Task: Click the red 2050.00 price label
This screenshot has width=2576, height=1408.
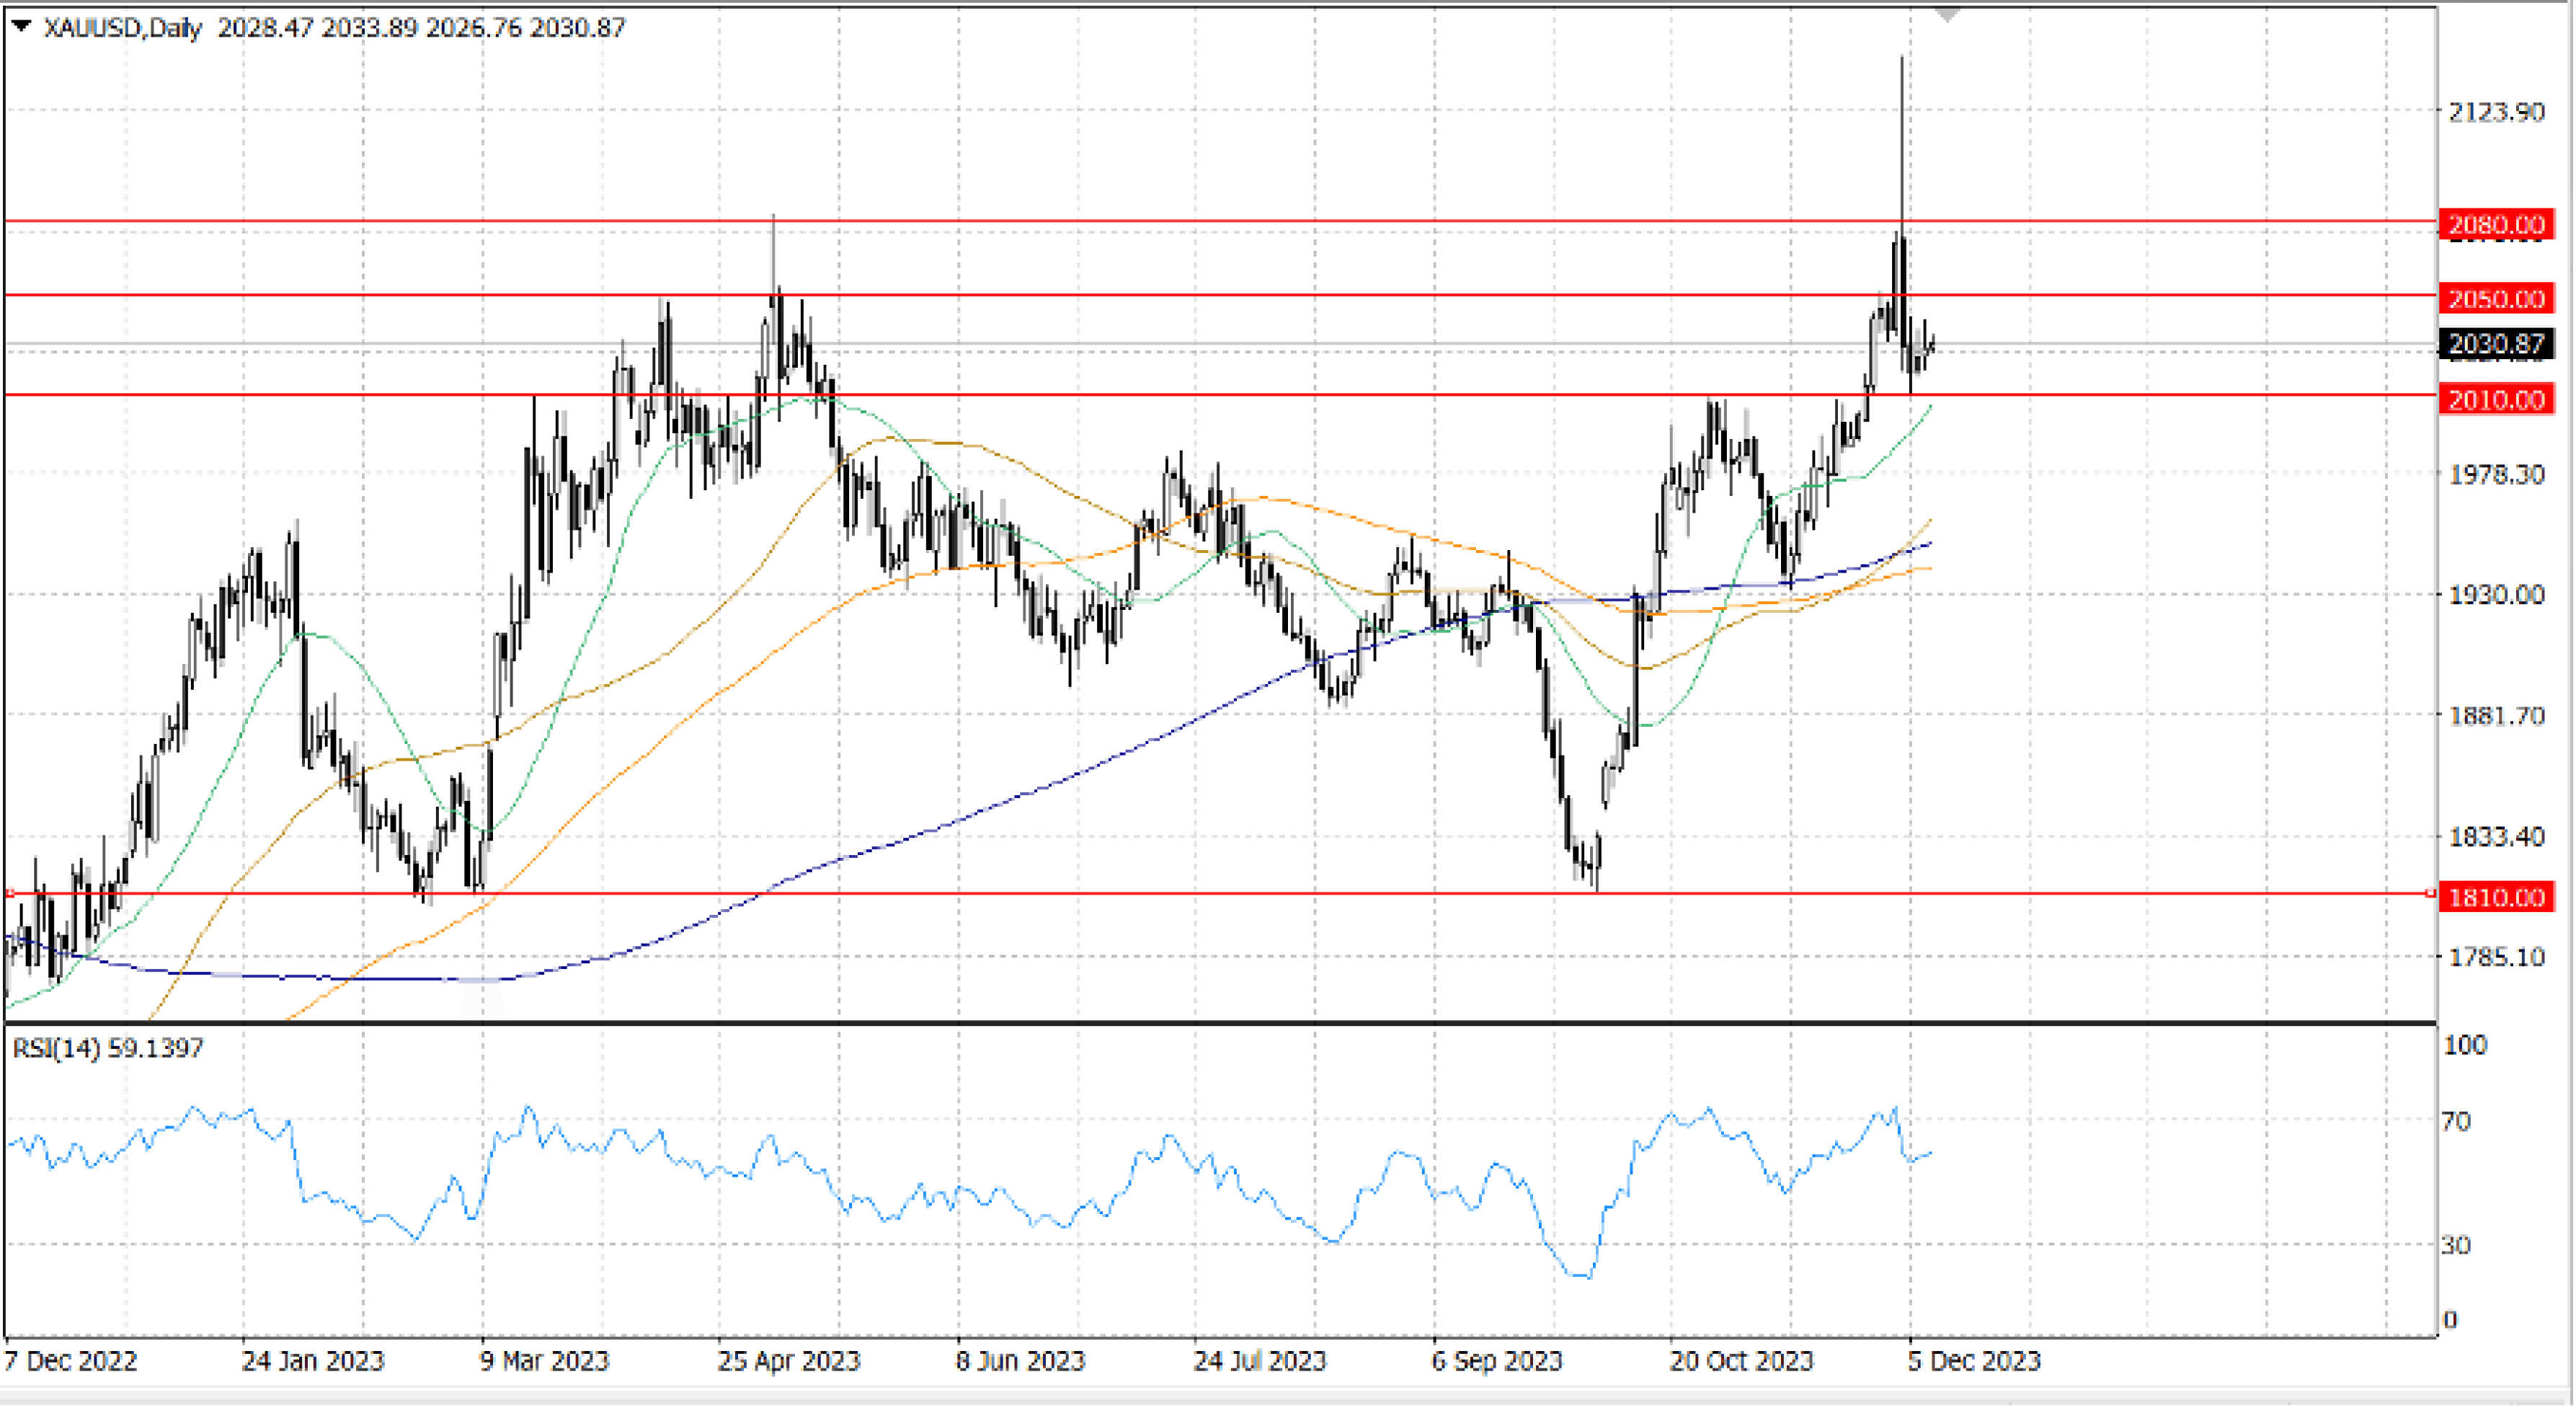Action: [x=2495, y=298]
